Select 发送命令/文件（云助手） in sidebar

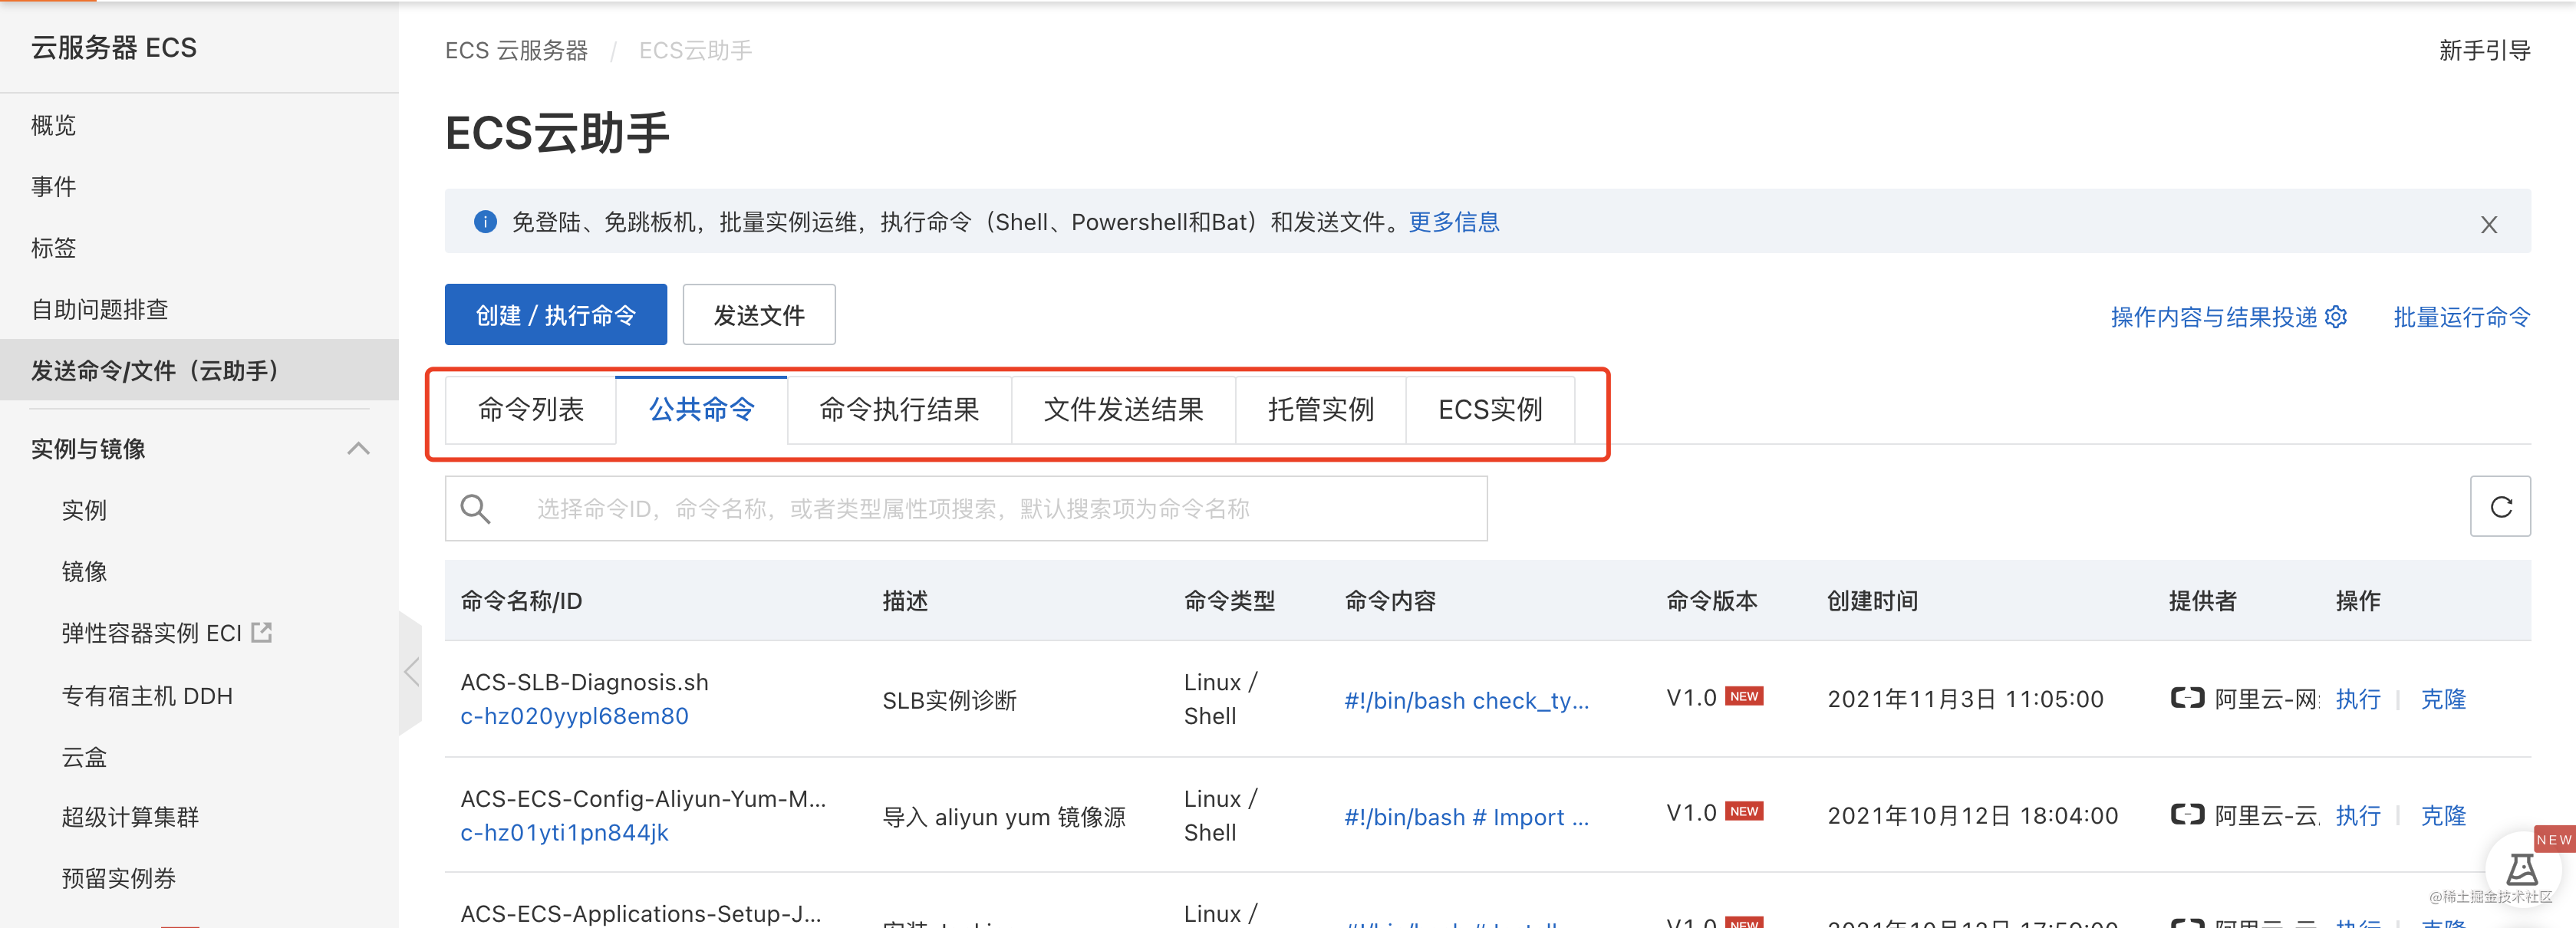pos(199,370)
